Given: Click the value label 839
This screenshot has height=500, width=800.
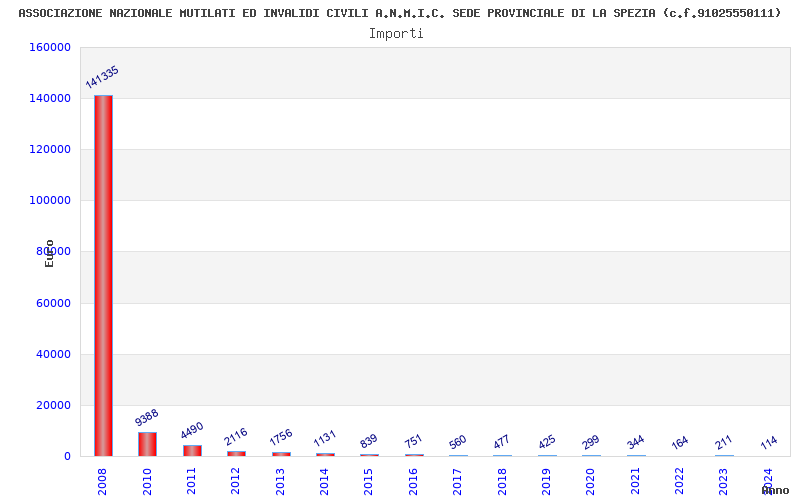Looking at the screenshot, I should [368, 441].
